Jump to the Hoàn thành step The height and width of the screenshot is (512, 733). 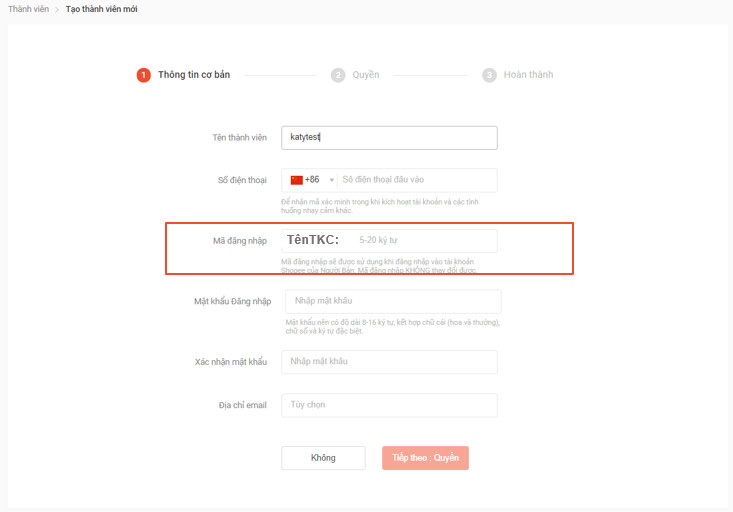click(x=528, y=75)
